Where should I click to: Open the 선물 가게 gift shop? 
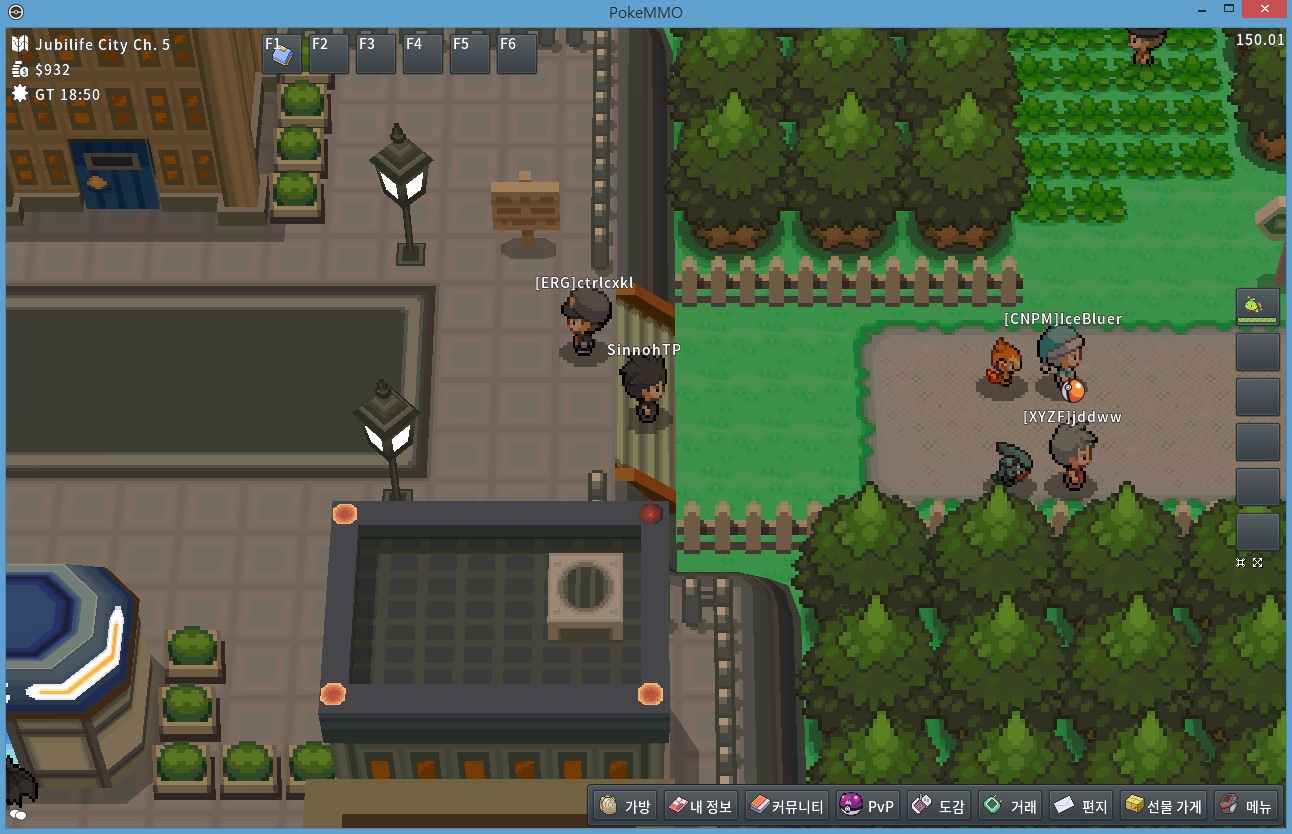pyautogui.click(x=1162, y=806)
